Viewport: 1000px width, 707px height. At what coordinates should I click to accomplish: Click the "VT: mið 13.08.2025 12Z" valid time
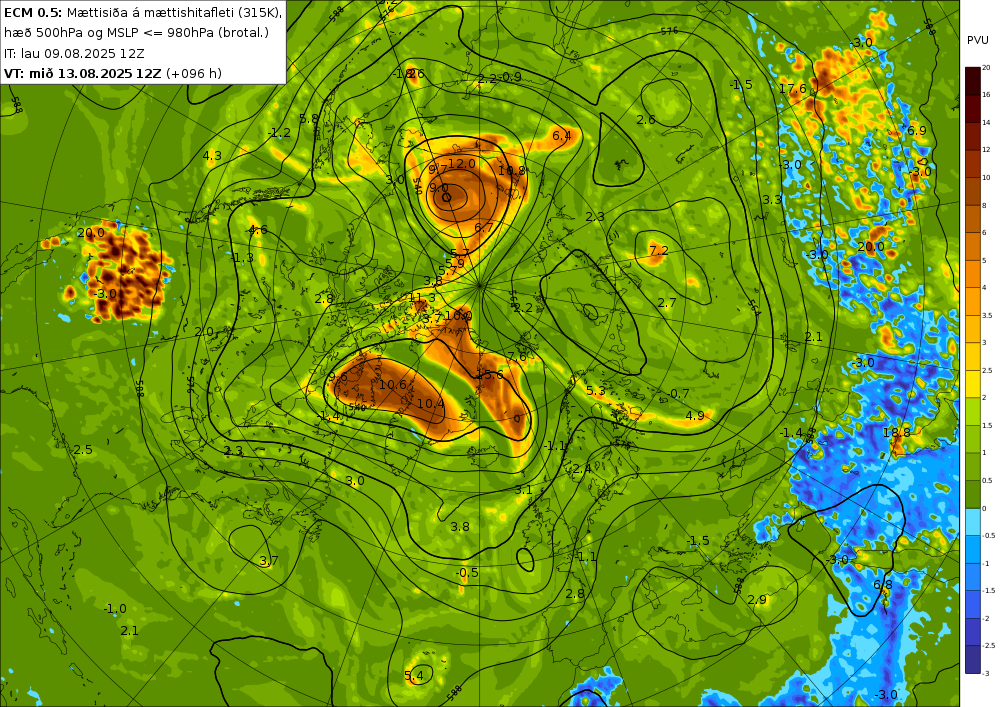(x=82, y=73)
